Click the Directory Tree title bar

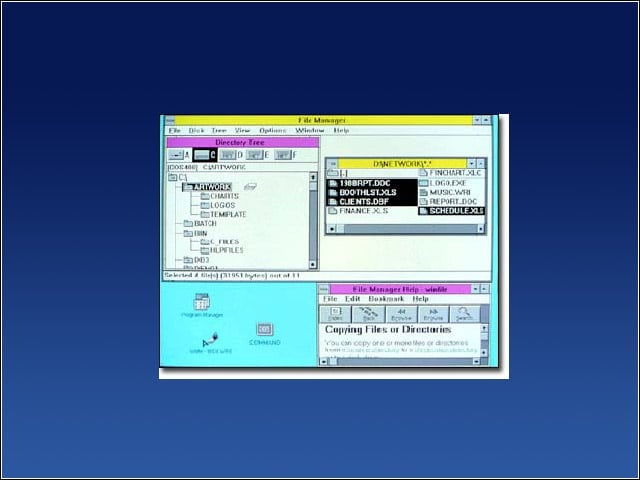(x=242, y=142)
